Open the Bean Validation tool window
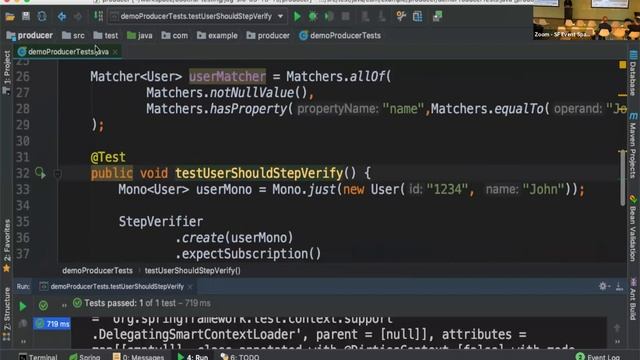This screenshot has height=360, width=640. [x=633, y=228]
